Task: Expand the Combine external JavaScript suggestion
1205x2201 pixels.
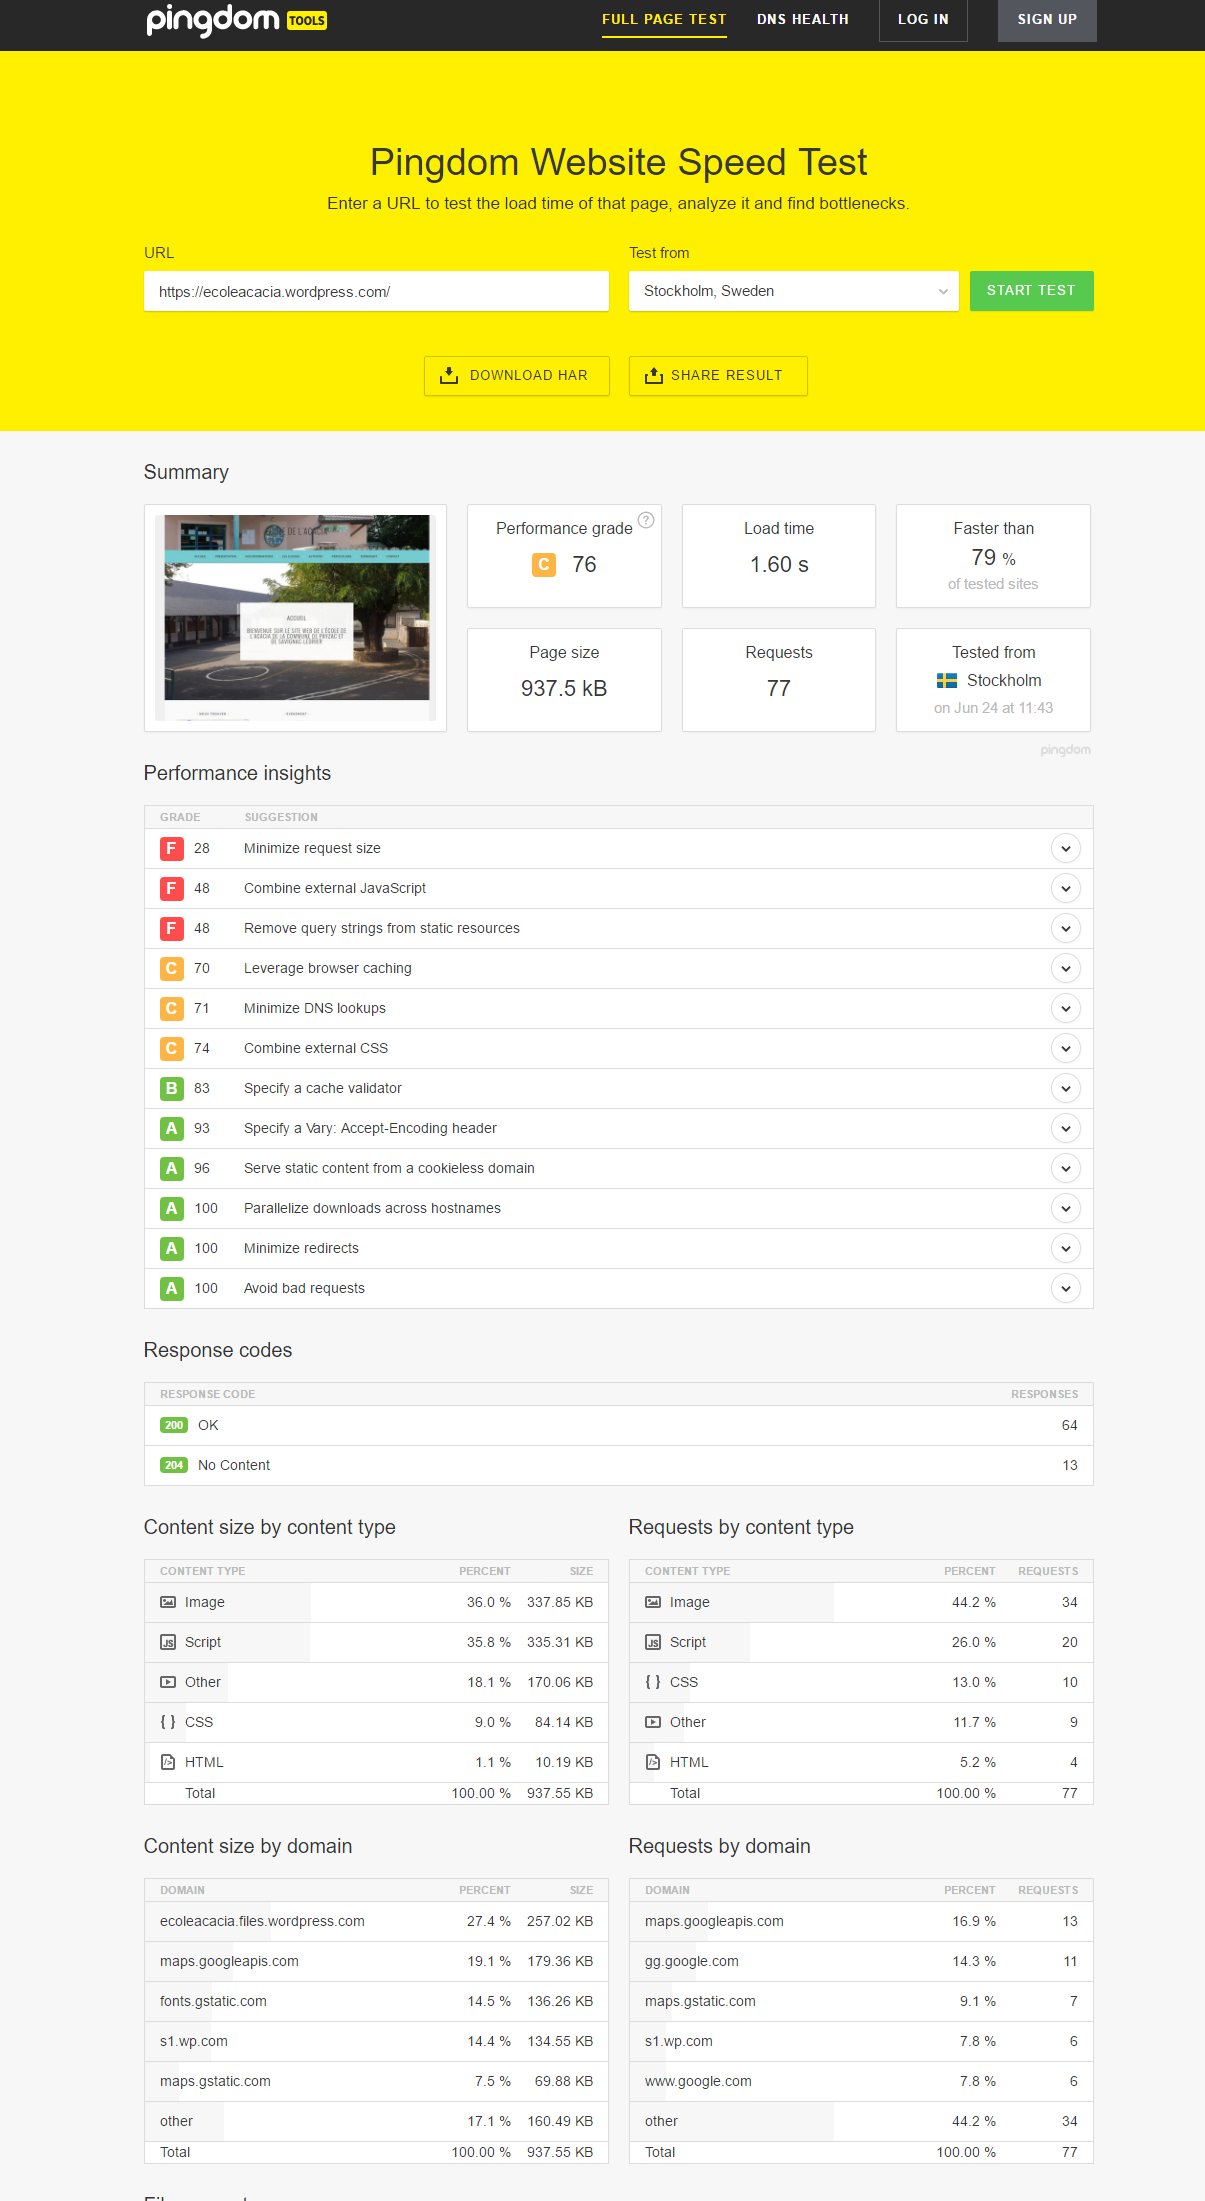Action: tap(1066, 888)
